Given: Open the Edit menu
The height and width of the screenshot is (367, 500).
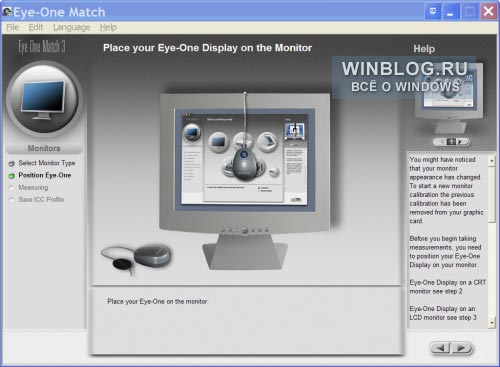Looking at the screenshot, I should click(36, 27).
